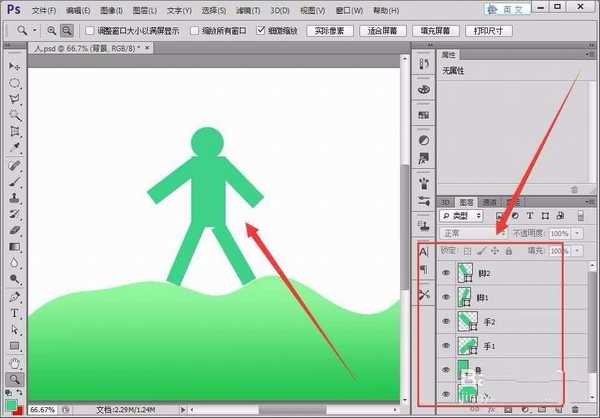The height and width of the screenshot is (418, 600).
Task: Select the Move tool in the toolbox
Action: (15, 66)
